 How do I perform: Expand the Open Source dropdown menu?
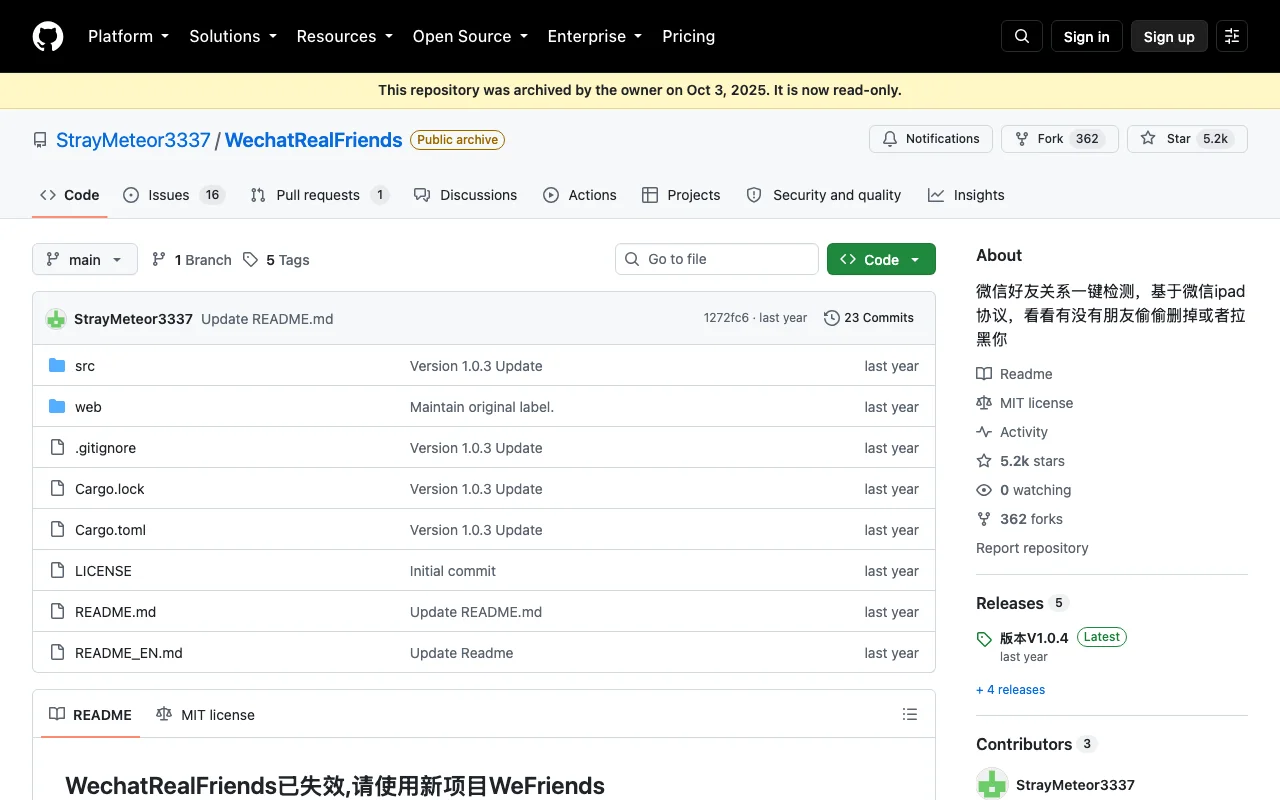(470, 36)
